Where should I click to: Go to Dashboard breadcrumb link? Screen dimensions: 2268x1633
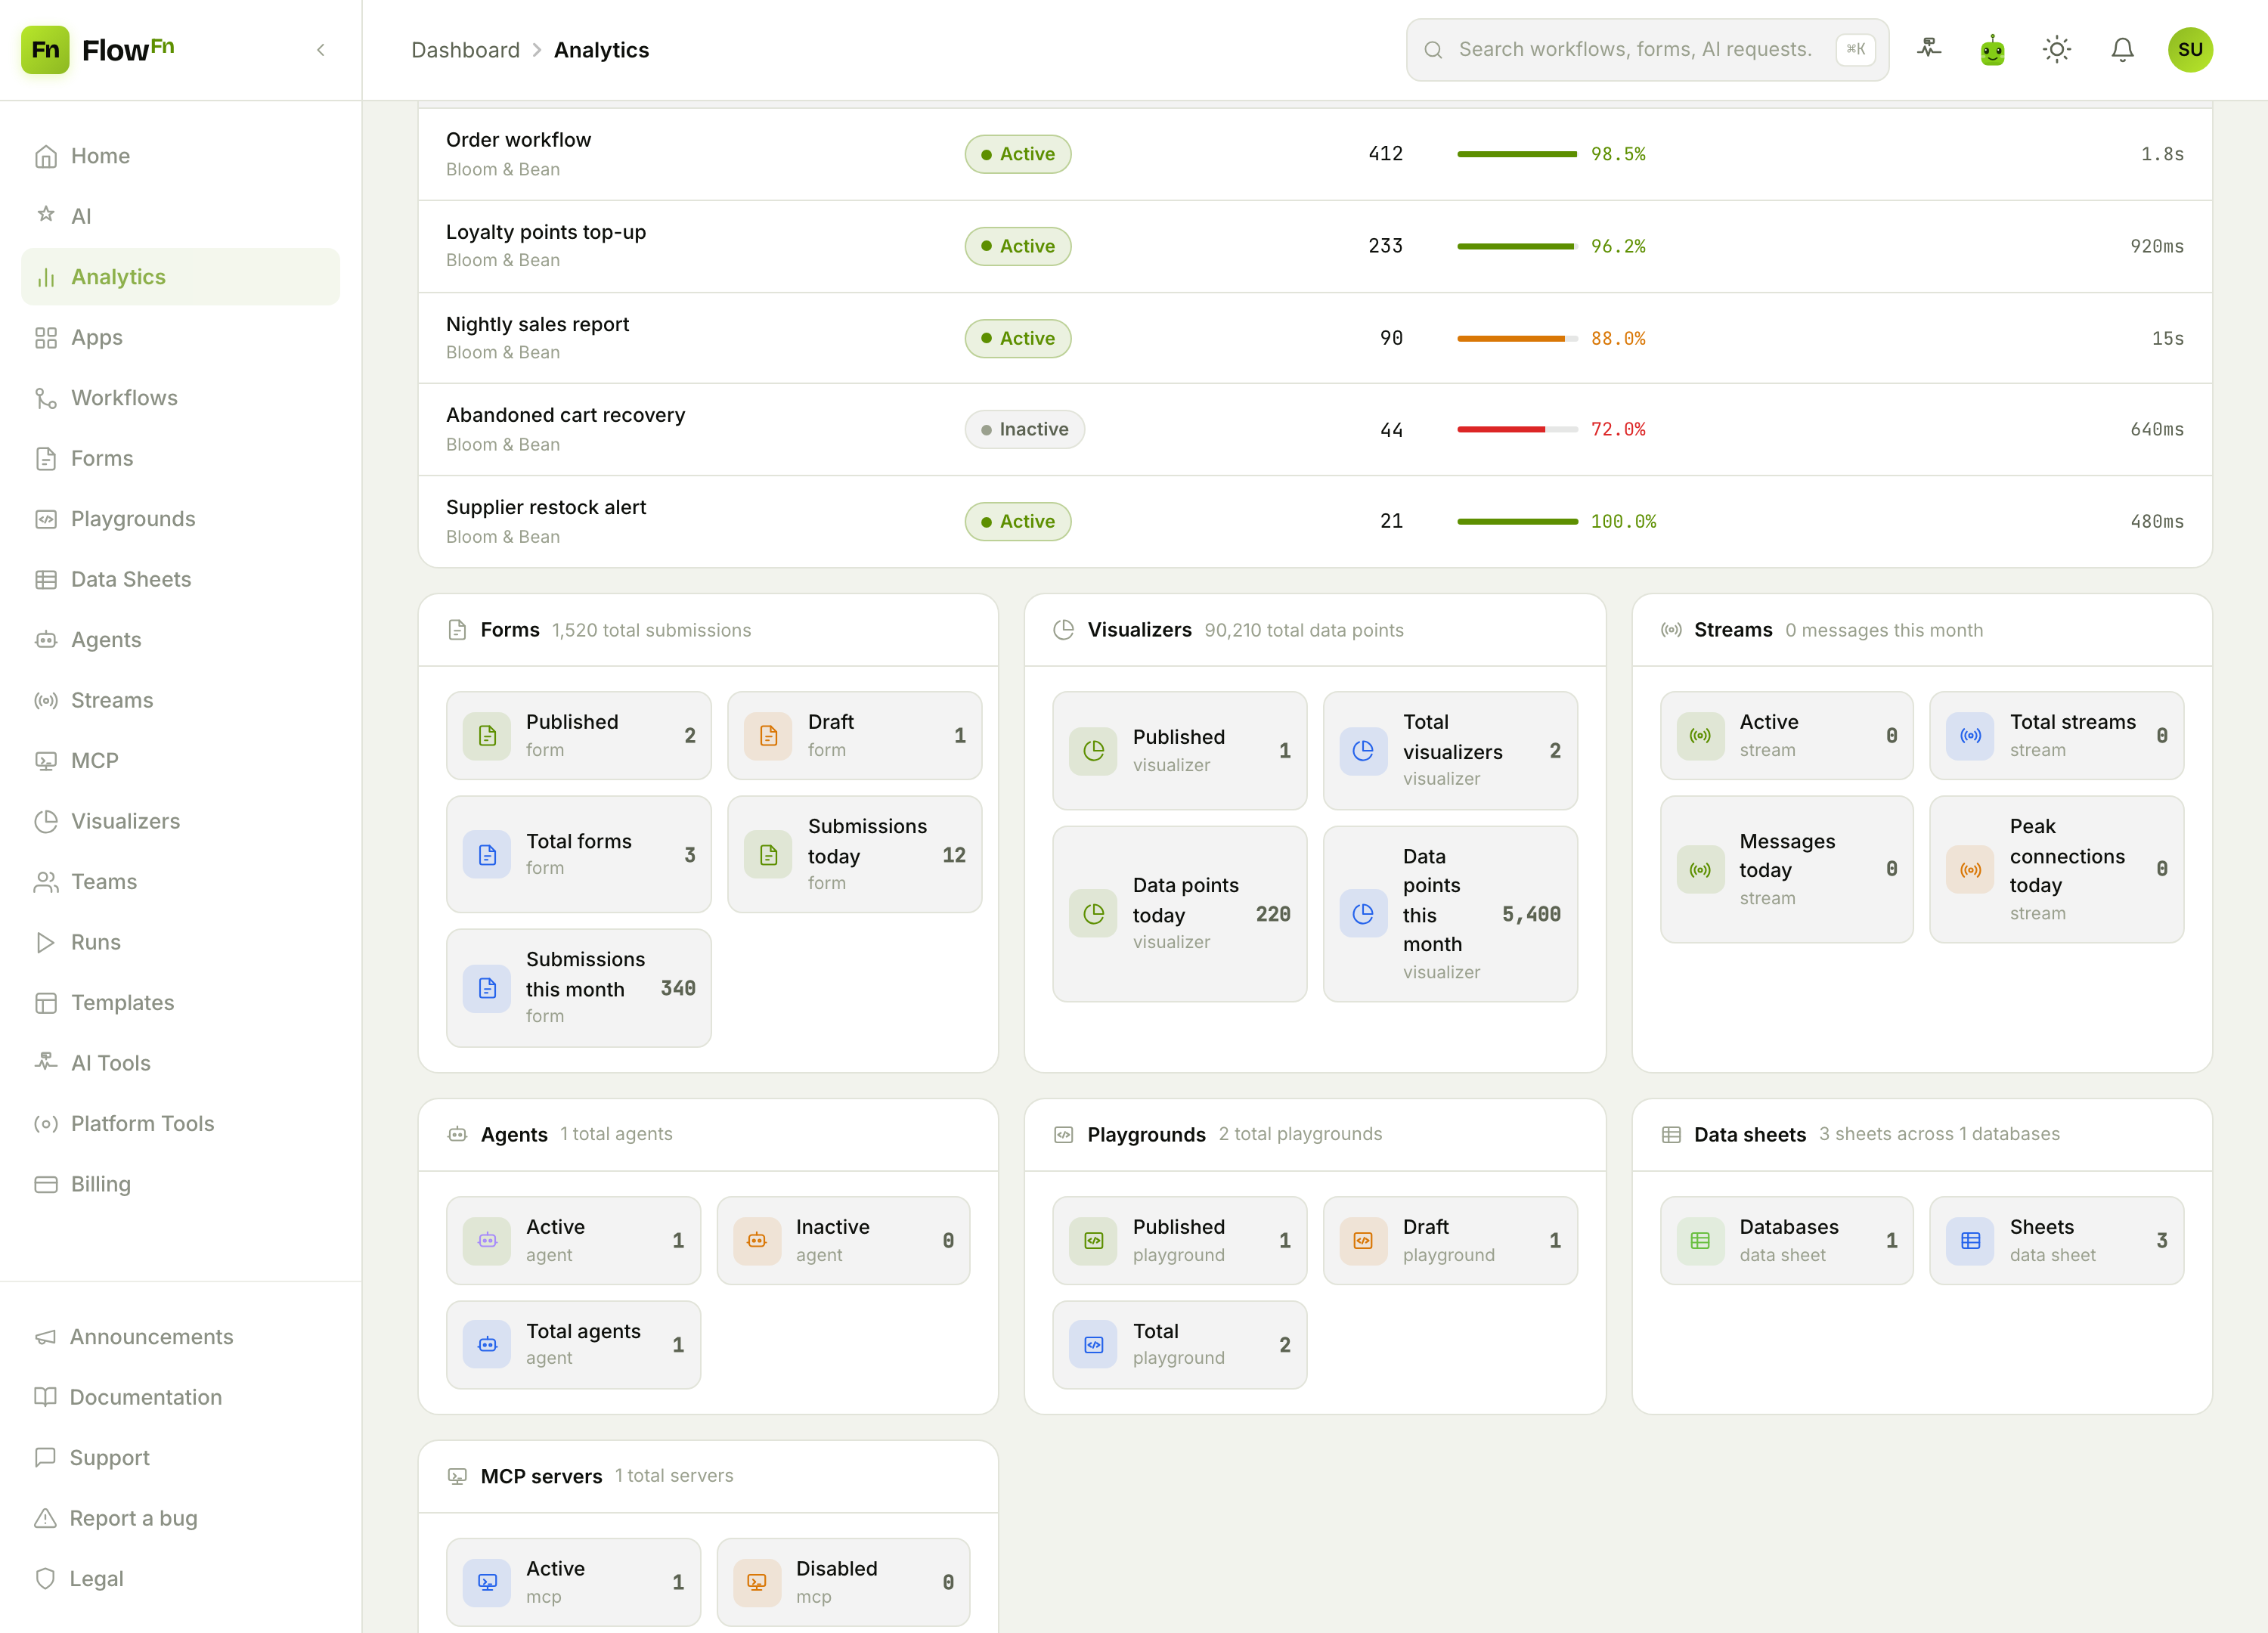[465, 50]
